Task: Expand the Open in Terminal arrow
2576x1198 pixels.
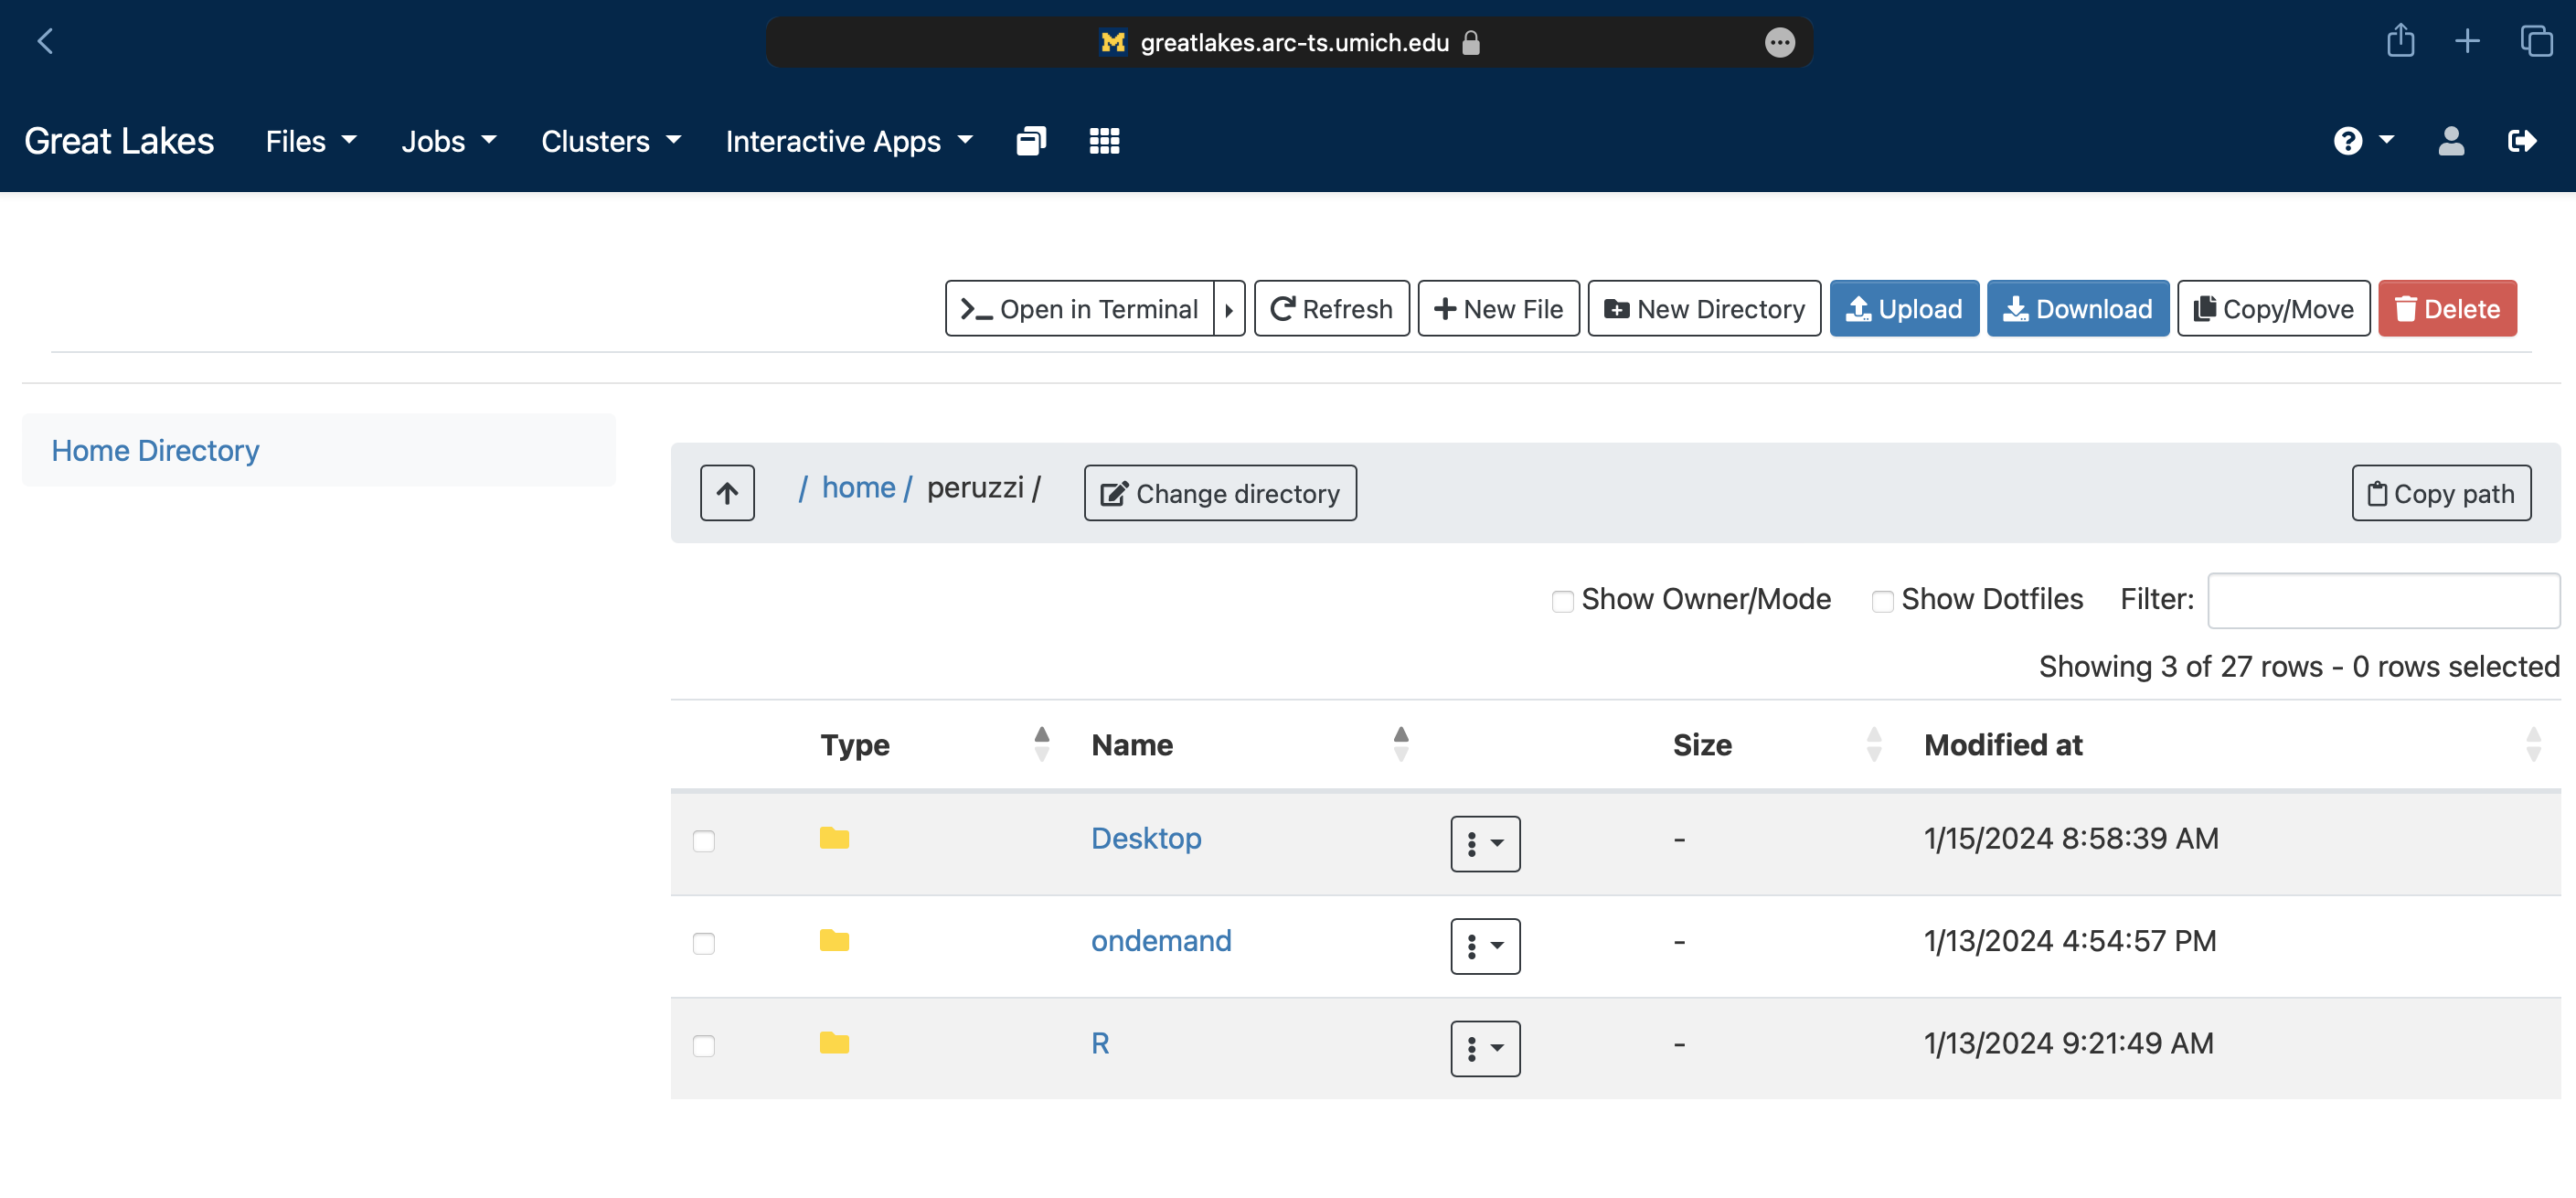Action: point(1229,309)
